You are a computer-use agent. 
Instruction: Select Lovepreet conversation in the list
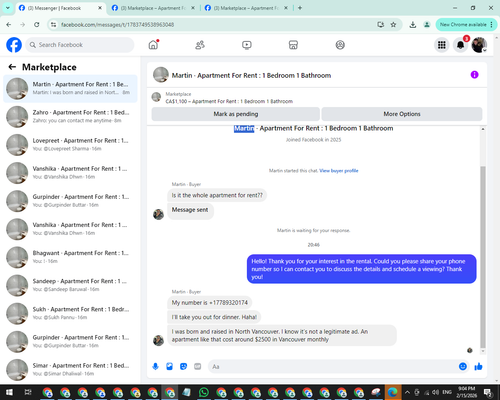pyautogui.click(x=70, y=145)
